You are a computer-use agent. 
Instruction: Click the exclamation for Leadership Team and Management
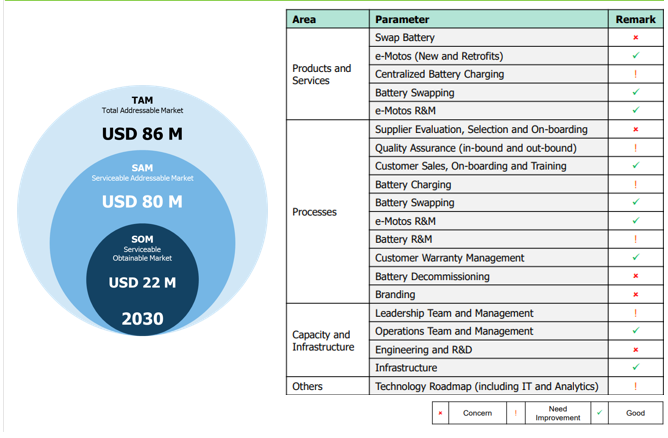pyautogui.click(x=635, y=313)
